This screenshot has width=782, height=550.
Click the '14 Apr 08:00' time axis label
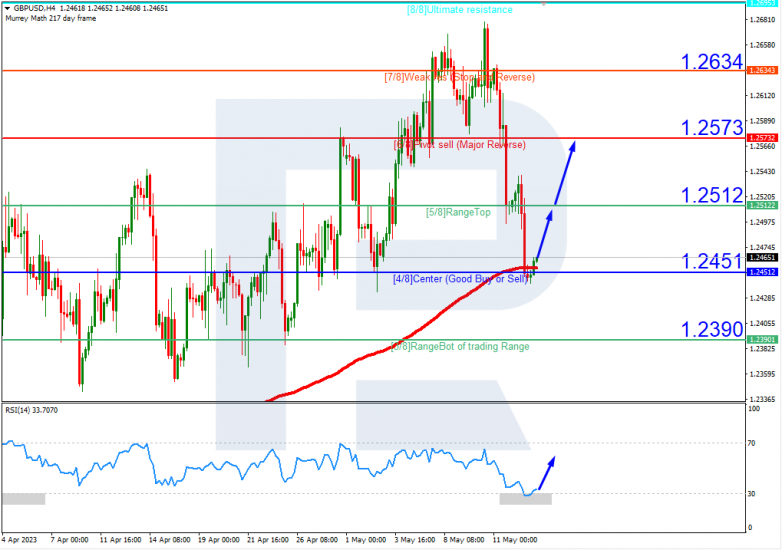click(170, 540)
